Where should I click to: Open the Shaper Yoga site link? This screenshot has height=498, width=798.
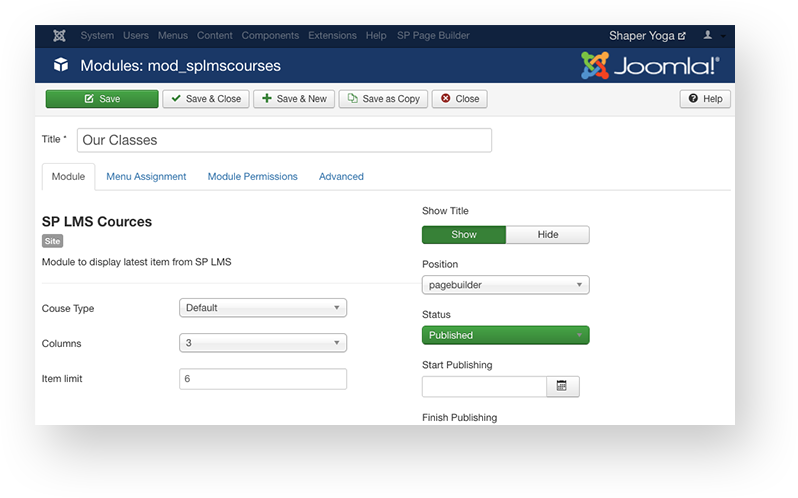[647, 35]
